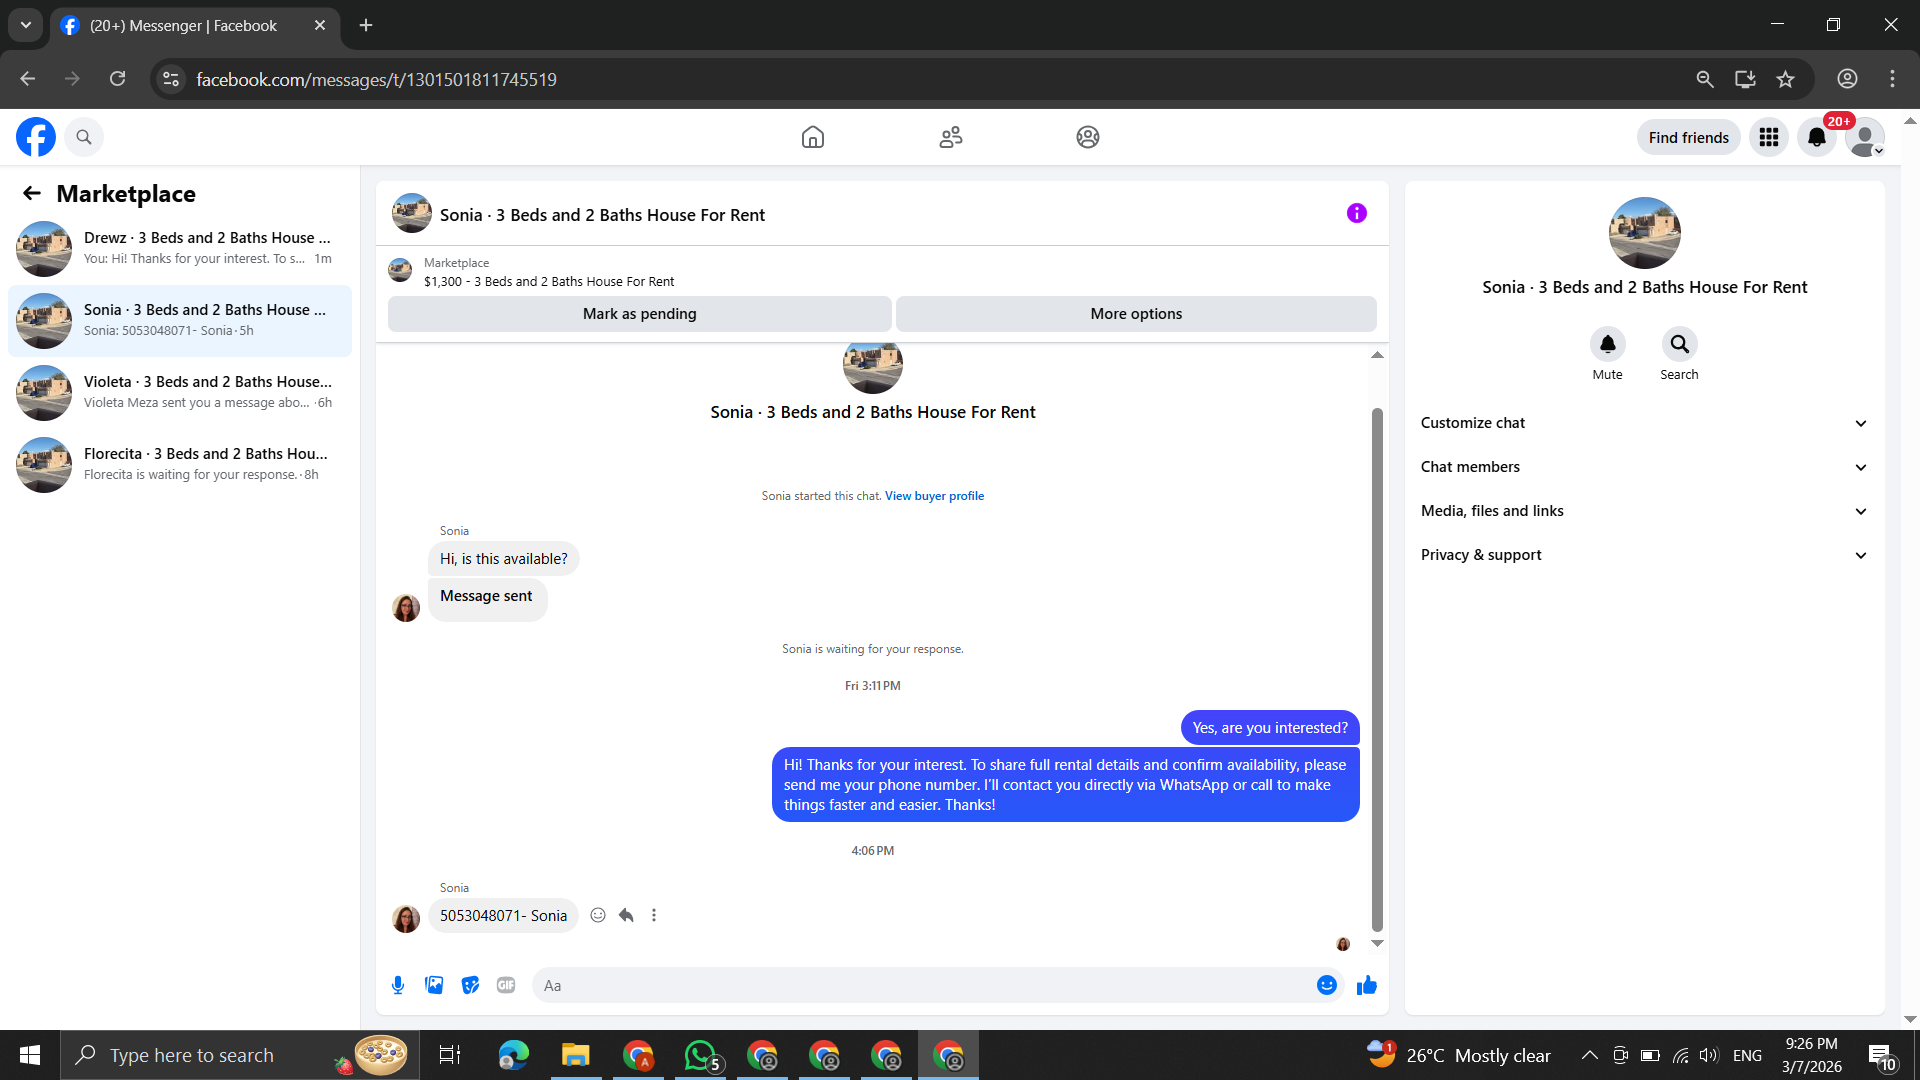Viewport: 1920px width, 1080px height.
Task: Click the Windows taskbar search box
Action: click(240, 1055)
